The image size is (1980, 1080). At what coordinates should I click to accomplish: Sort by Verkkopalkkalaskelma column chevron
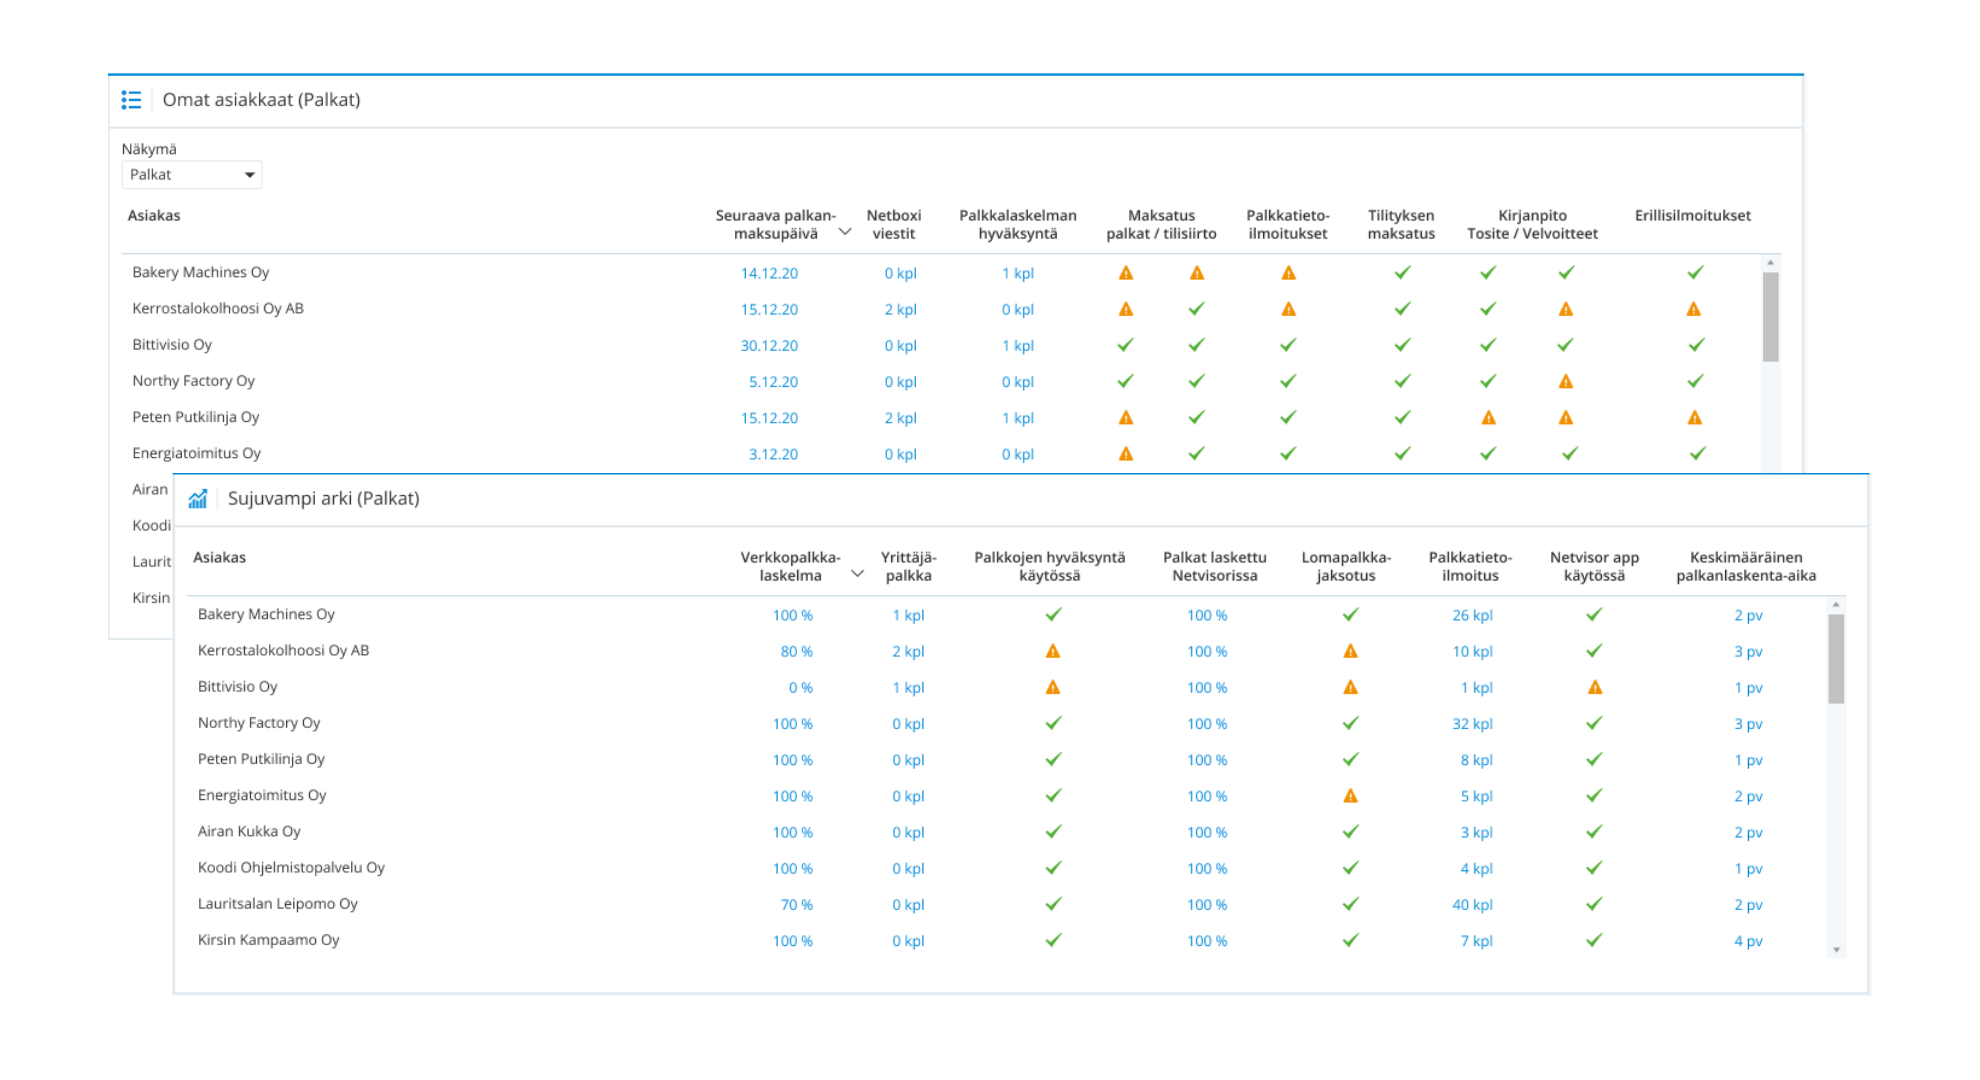coord(857,574)
